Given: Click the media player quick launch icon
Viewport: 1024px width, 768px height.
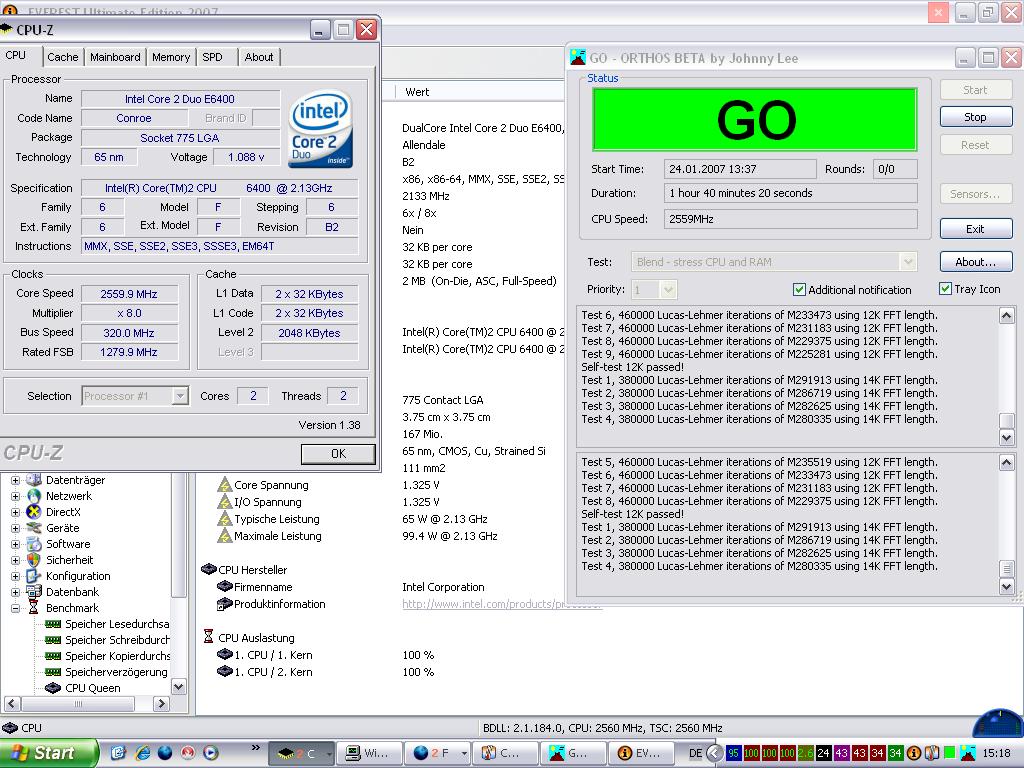Looking at the screenshot, I should [x=211, y=753].
